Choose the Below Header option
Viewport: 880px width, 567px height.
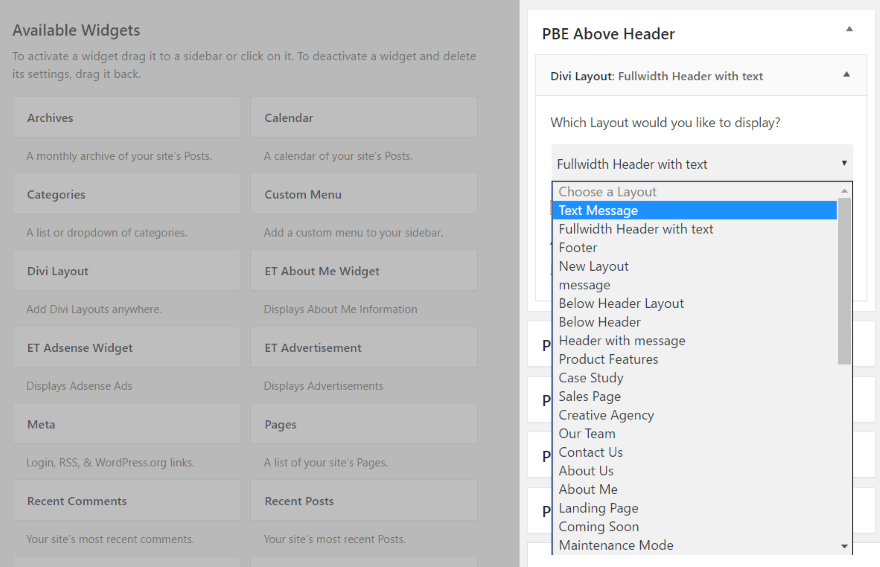click(x=695, y=322)
